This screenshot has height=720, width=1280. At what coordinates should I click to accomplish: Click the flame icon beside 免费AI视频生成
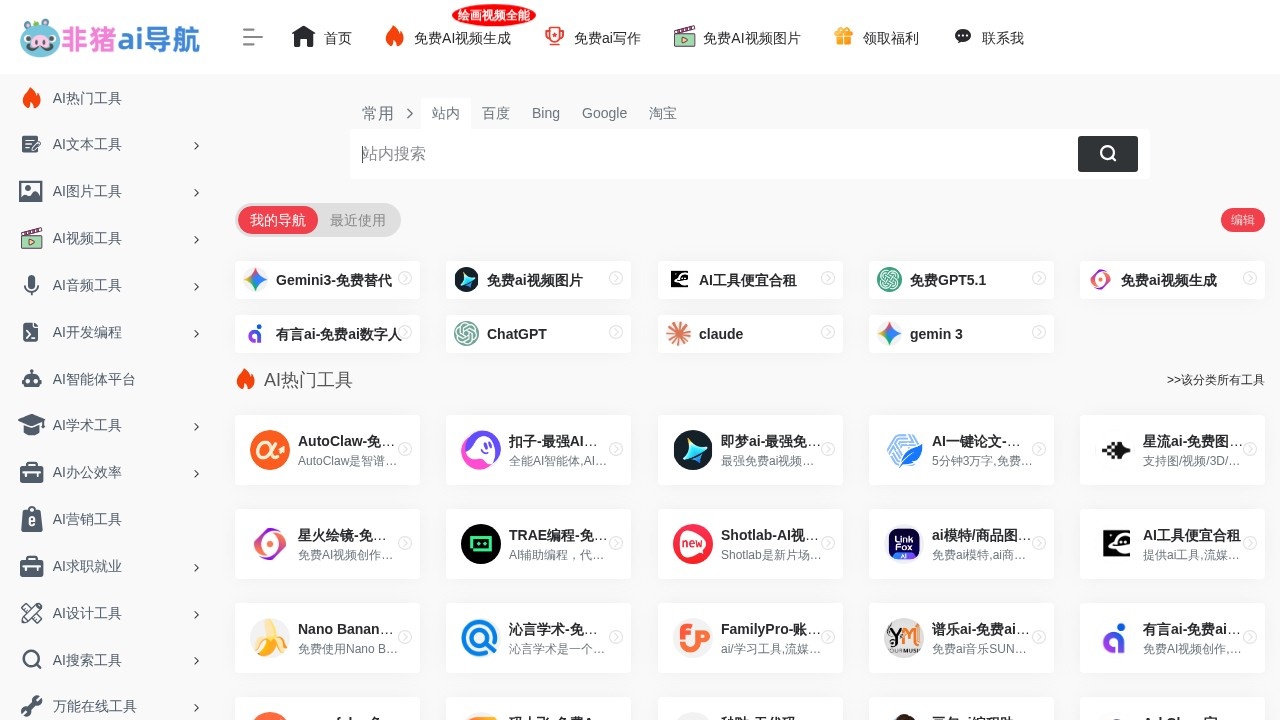pos(395,36)
